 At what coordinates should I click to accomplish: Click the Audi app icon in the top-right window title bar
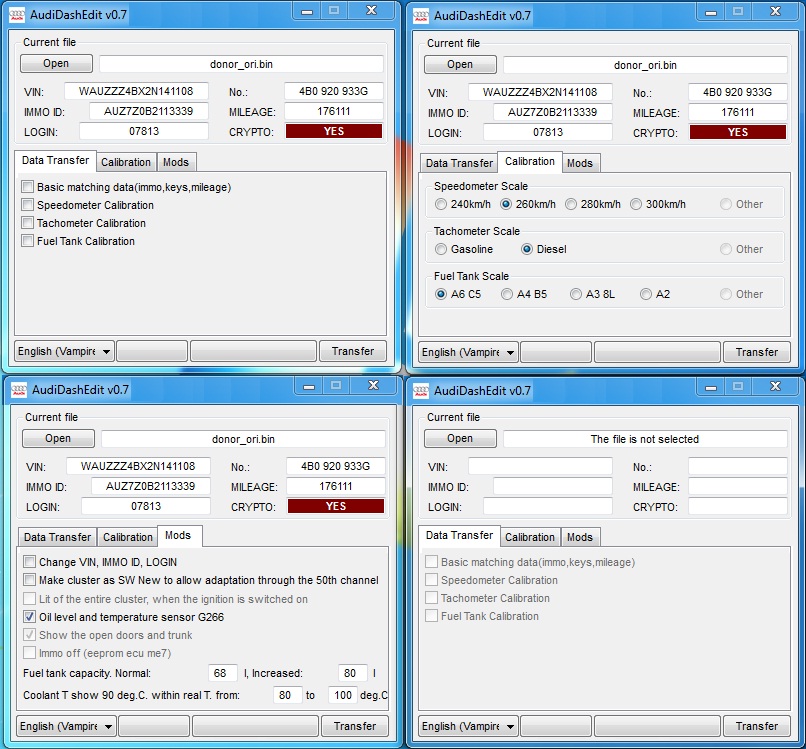pyautogui.click(x=421, y=16)
